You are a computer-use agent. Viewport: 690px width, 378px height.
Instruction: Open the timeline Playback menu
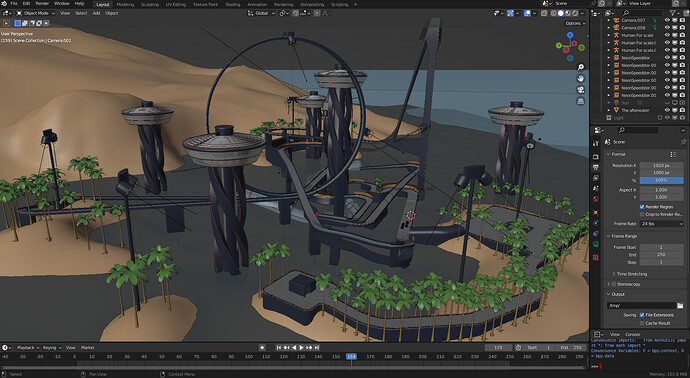28,348
